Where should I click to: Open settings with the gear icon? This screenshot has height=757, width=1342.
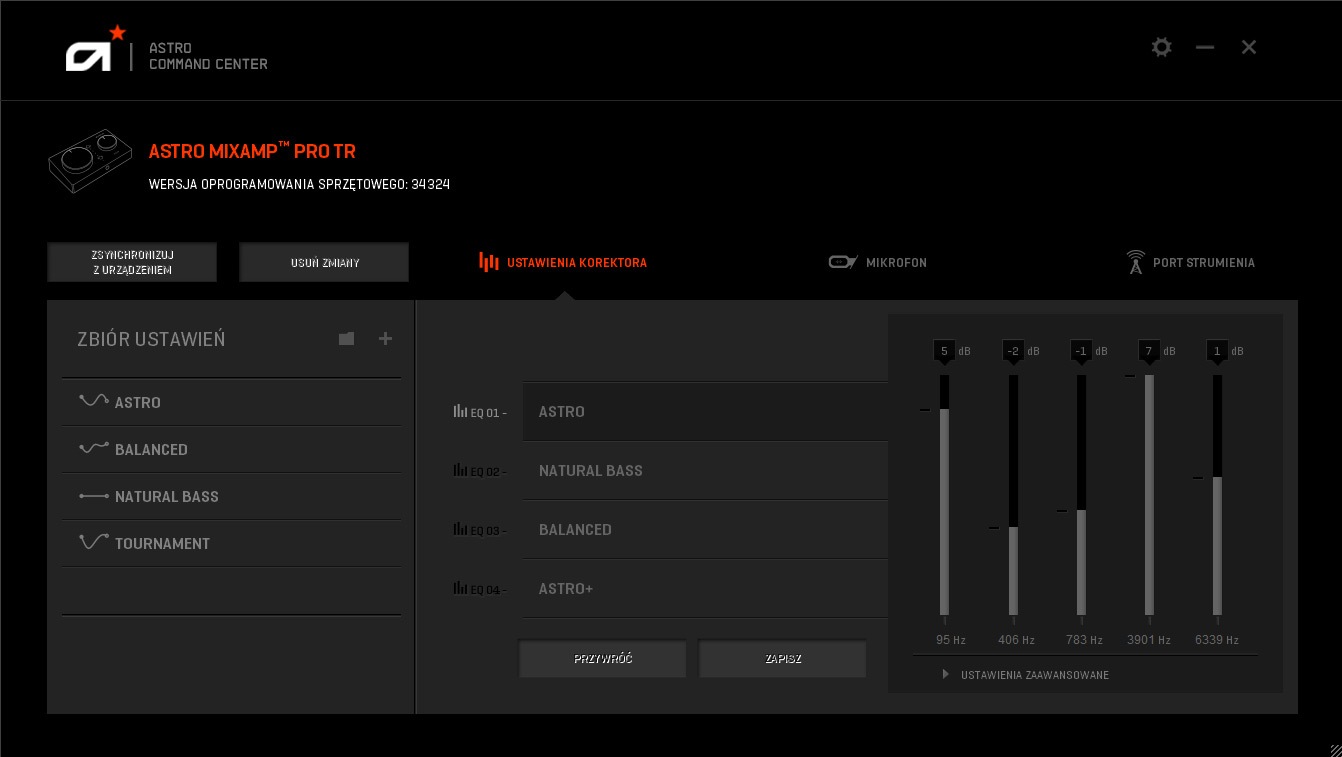pos(1161,47)
